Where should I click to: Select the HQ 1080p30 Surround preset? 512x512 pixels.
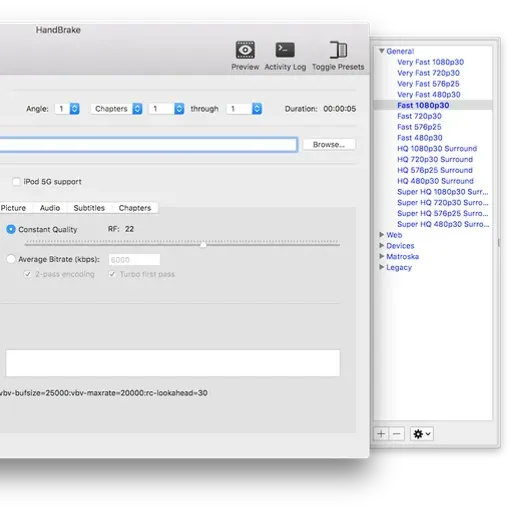pos(437,149)
